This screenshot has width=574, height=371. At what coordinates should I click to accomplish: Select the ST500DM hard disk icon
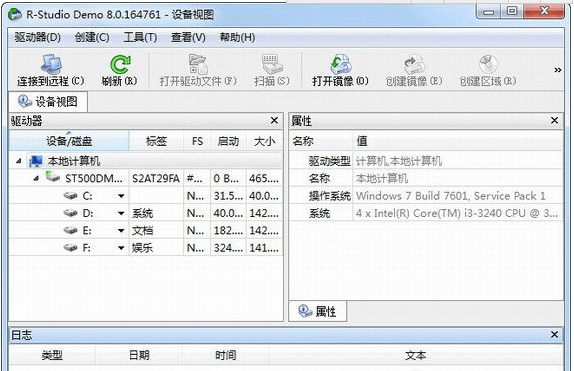(x=52, y=177)
